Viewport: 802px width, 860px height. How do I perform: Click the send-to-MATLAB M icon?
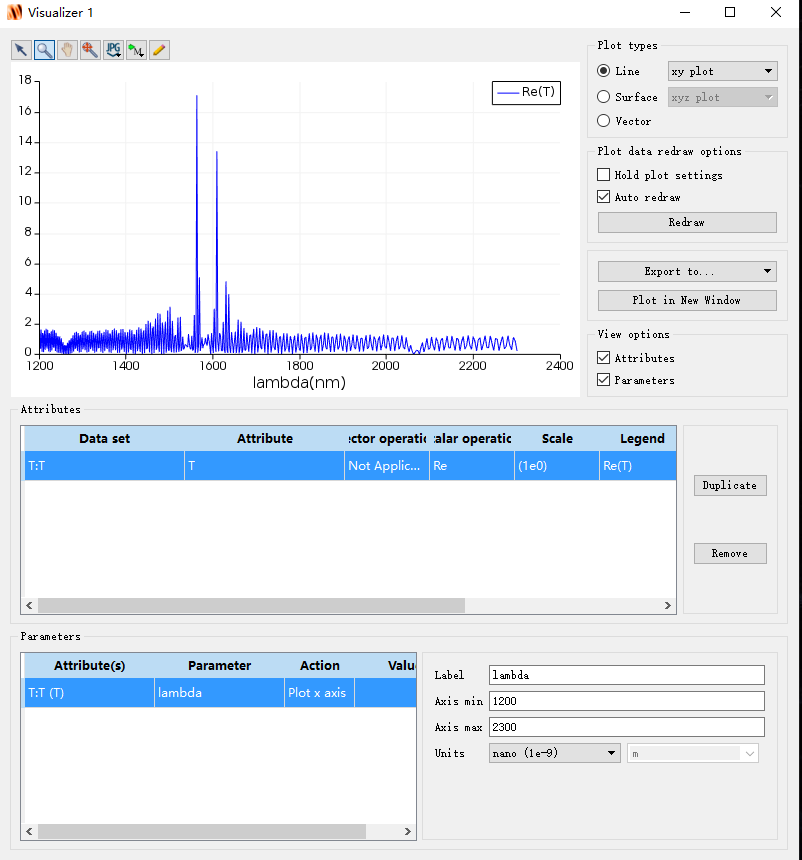tap(136, 50)
